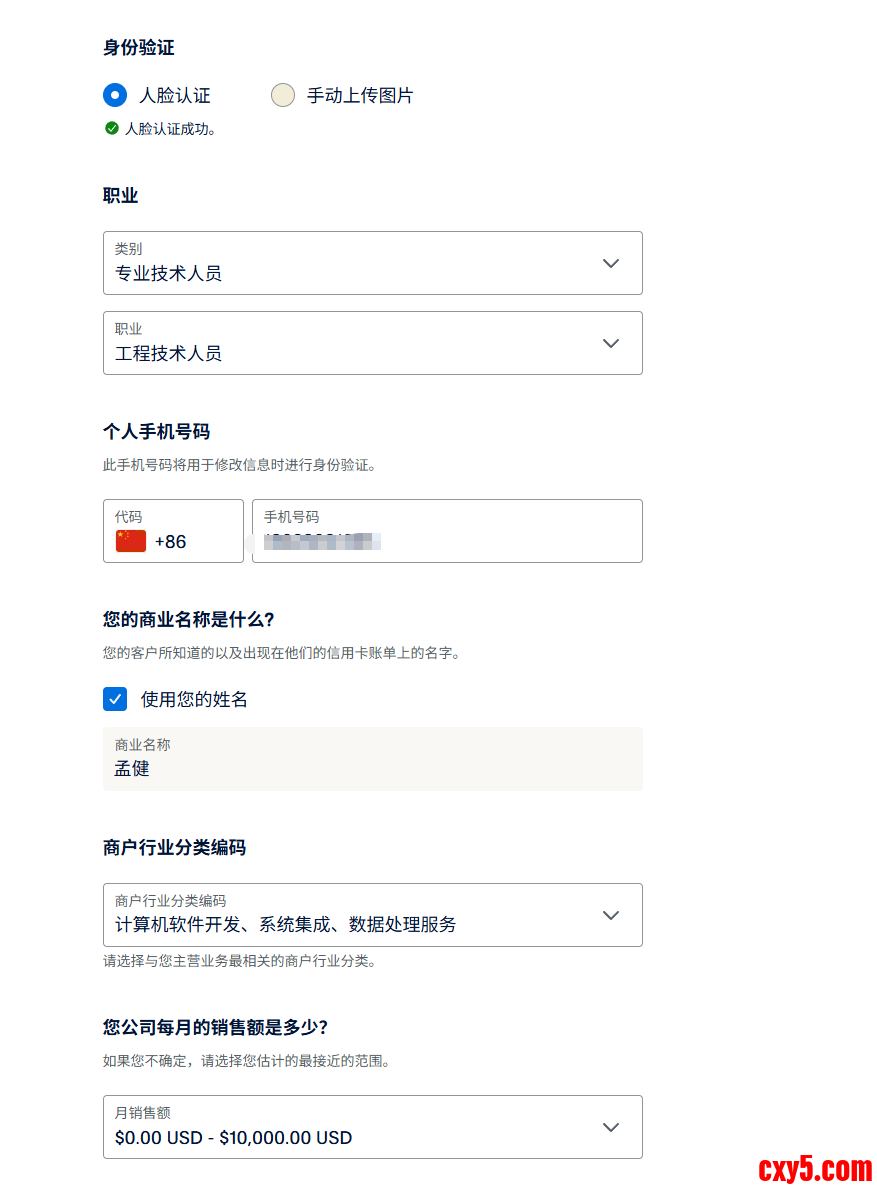Click the cxy5.com watermark link
The height and width of the screenshot is (1189, 877).
click(x=815, y=1168)
